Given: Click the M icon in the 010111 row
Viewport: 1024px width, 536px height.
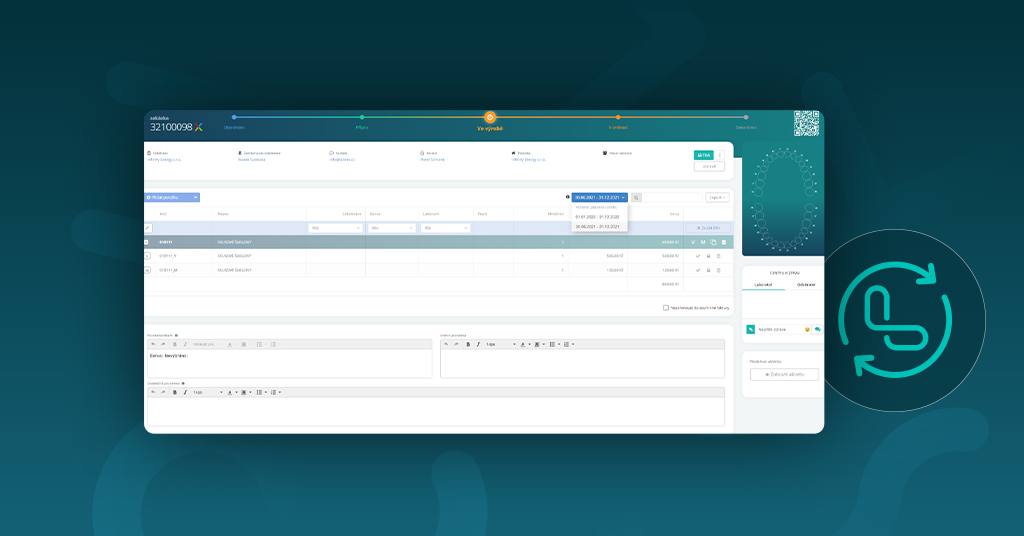Looking at the screenshot, I should coord(703,242).
